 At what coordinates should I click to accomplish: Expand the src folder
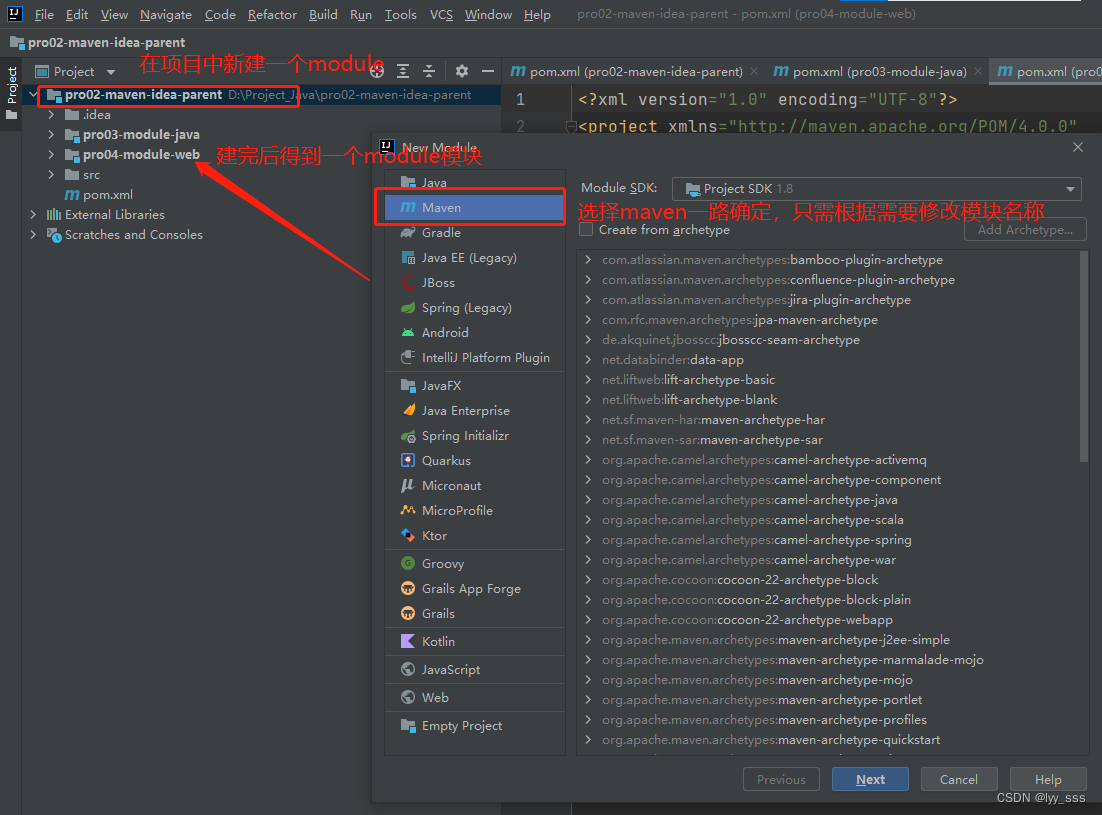(x=51, y=174)
